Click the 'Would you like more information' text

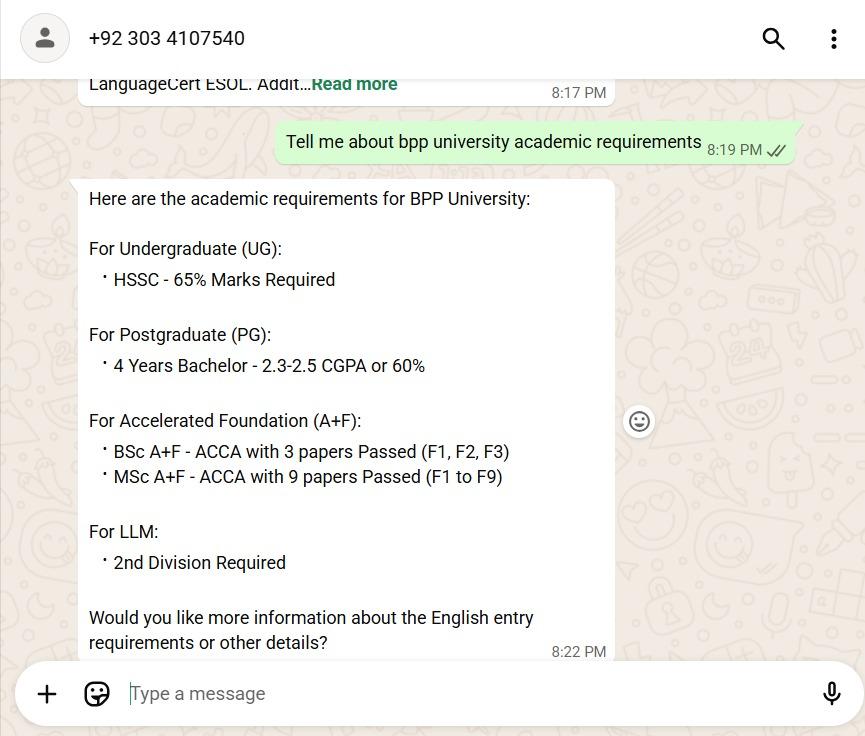(x=310, y=618)
